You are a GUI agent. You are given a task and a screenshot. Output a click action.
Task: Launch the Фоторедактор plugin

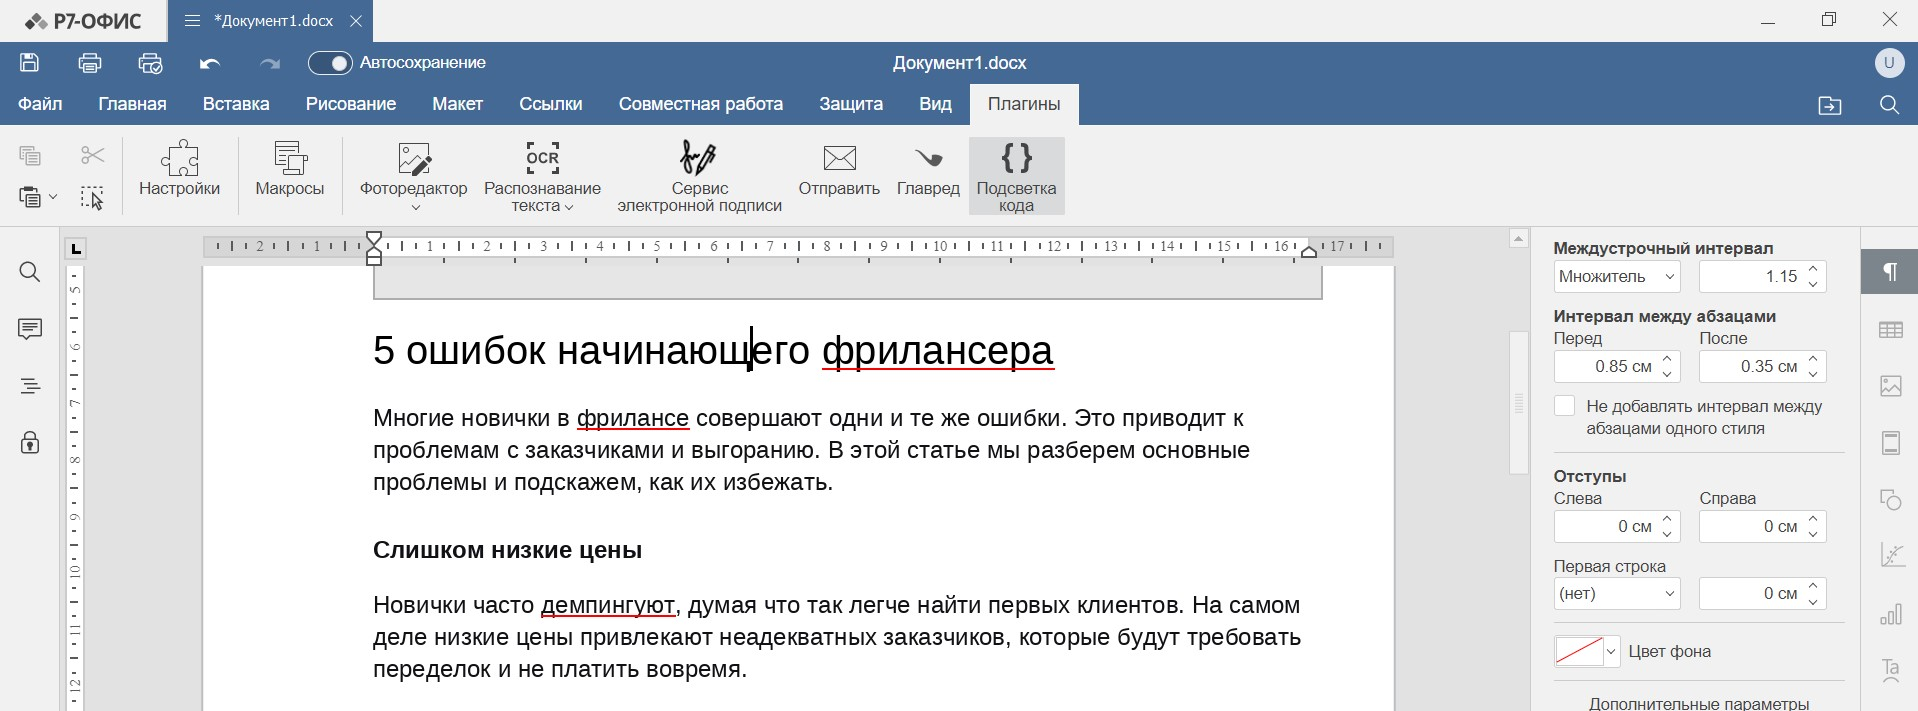click(414, 166)
